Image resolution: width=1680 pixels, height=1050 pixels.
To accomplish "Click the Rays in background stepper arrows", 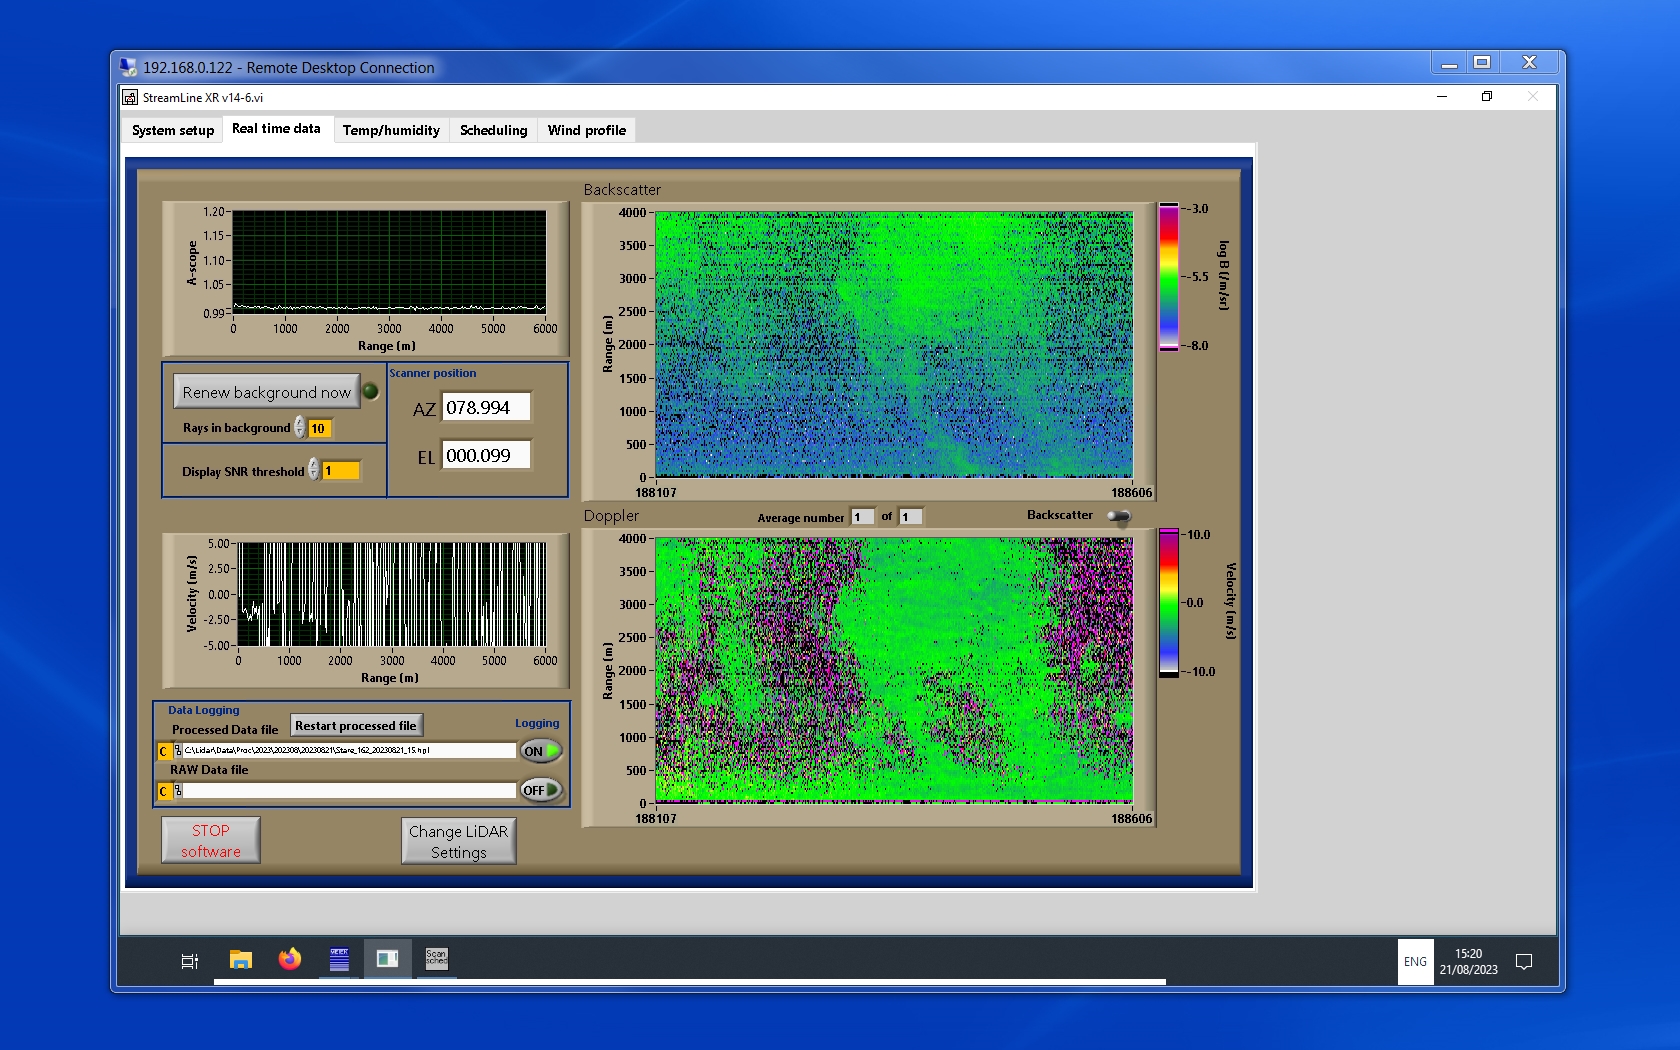I will click(x=299, y=428).
